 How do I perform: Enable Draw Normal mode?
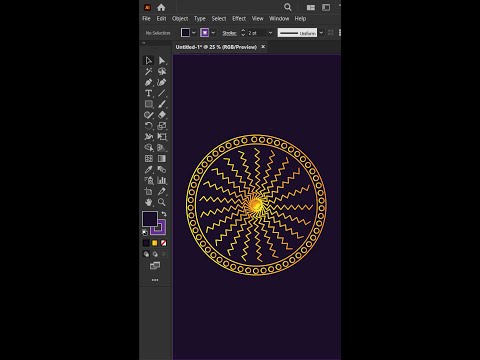tap(146, 254)
